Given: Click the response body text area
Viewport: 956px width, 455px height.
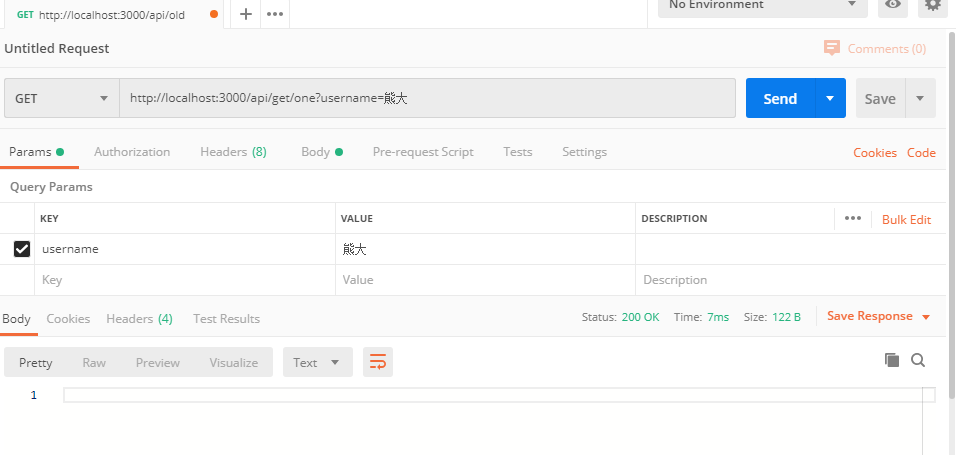Looking at the screenshot, I should coord(499,395).
